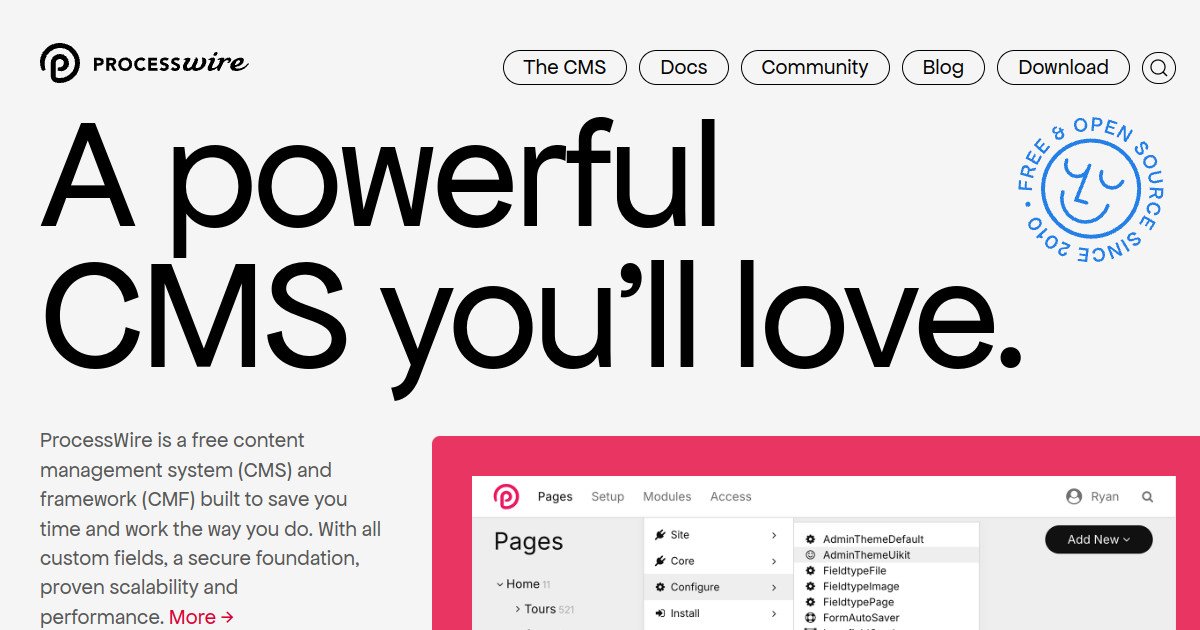This screenshot has width=1200, height=630.
Task: Open the Add New dropdown button
Action: coord(1099,539)
